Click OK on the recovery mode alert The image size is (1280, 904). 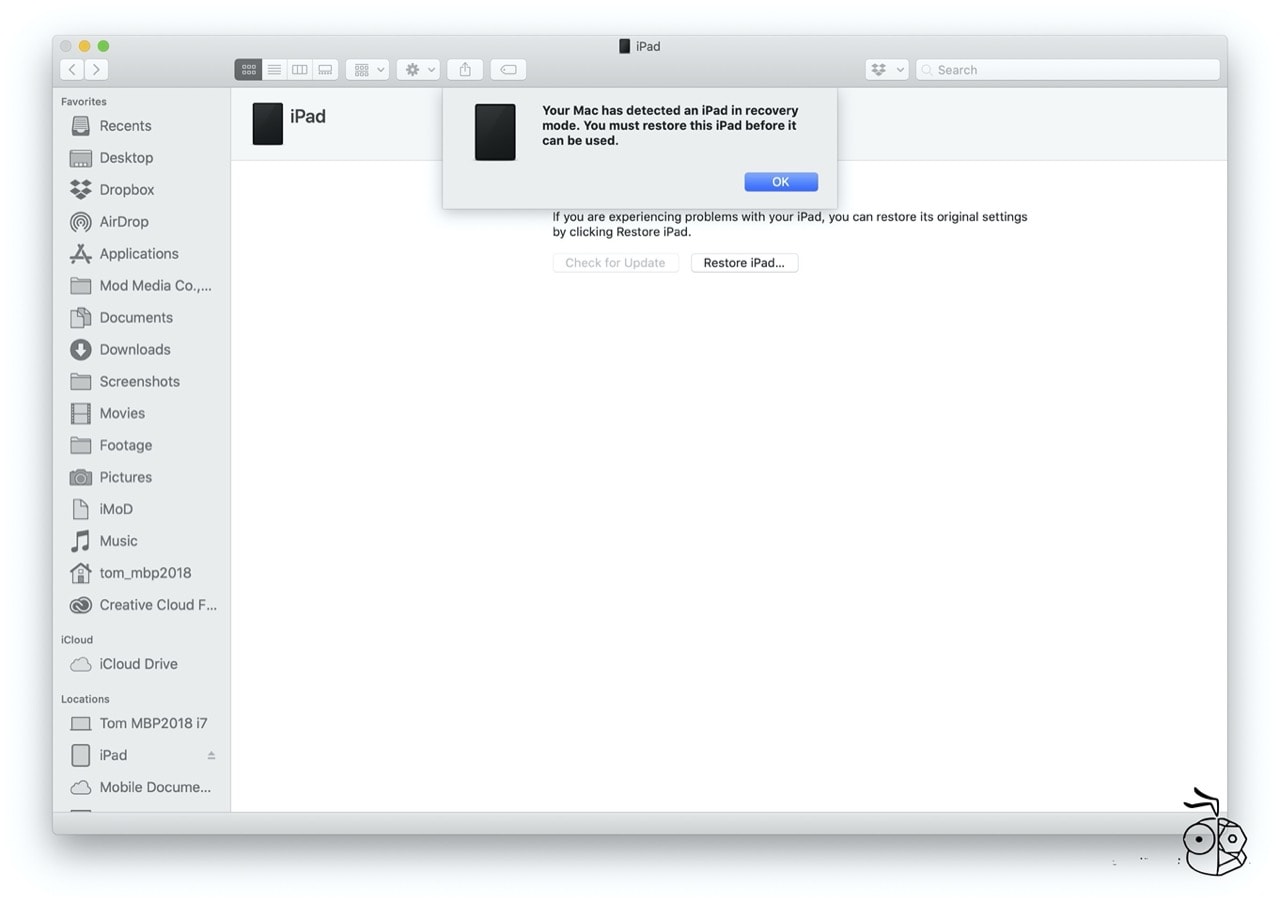coord(780,181)
